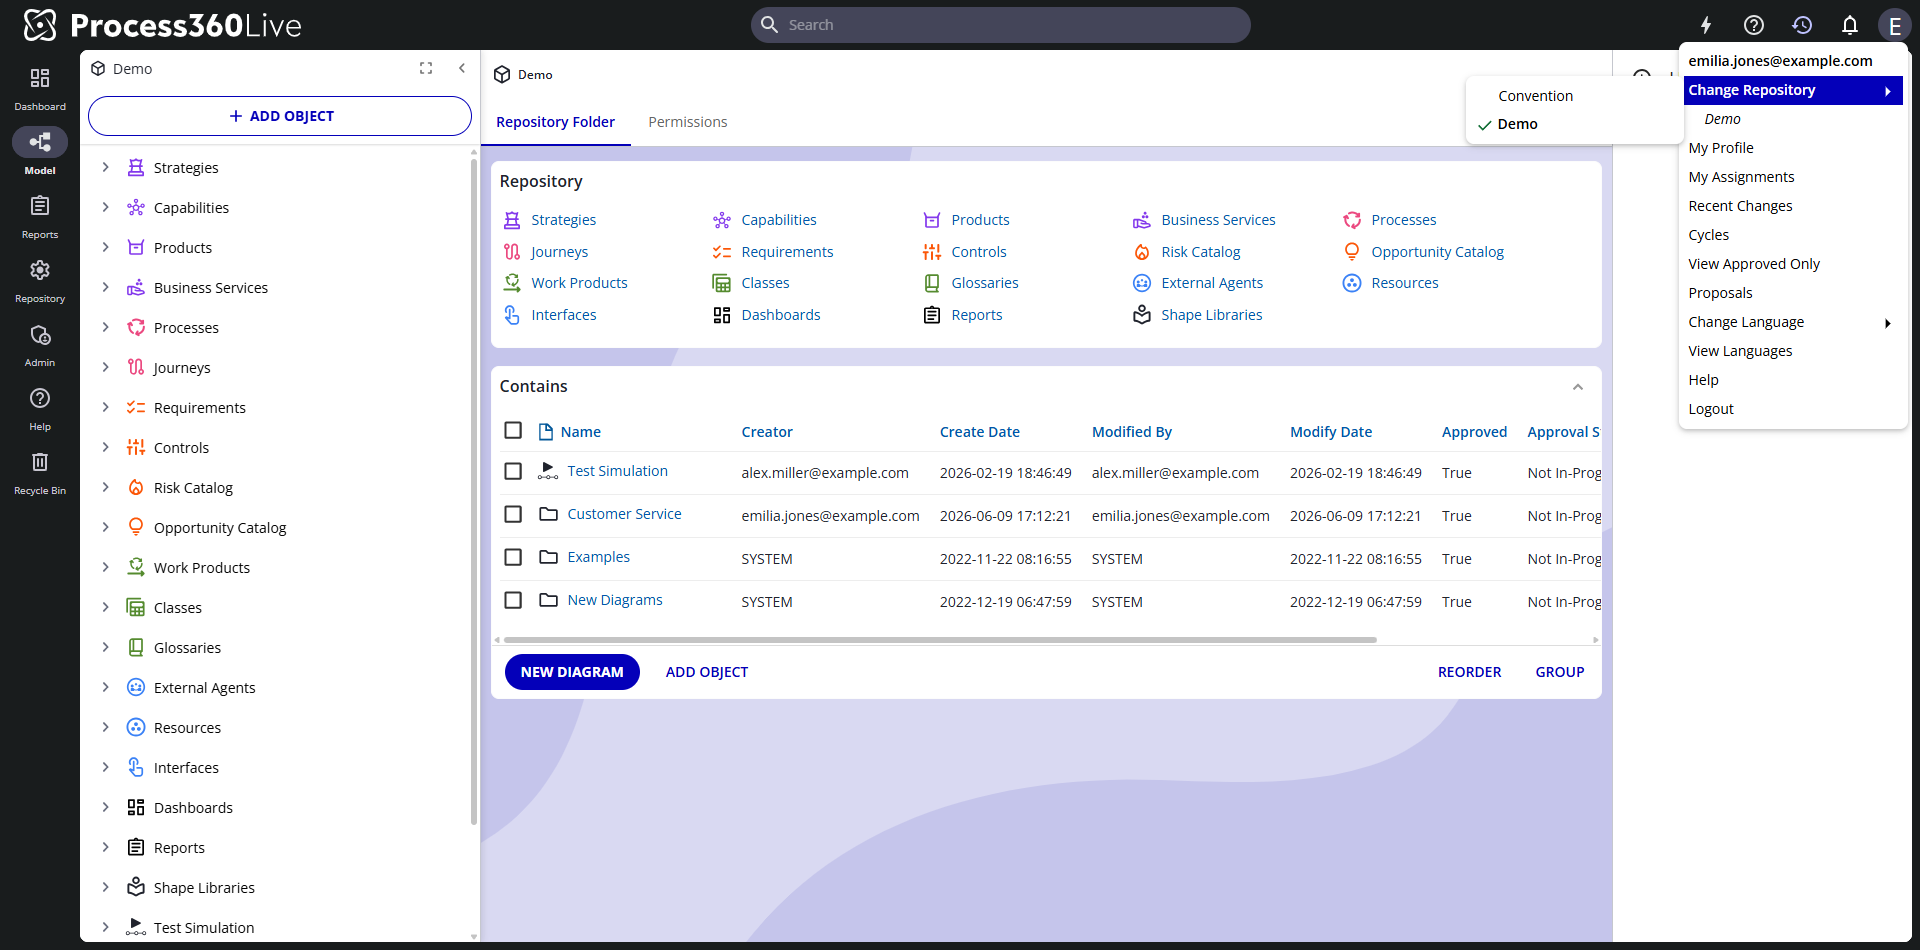Open Reports in the left sidebar

(40, 216)
